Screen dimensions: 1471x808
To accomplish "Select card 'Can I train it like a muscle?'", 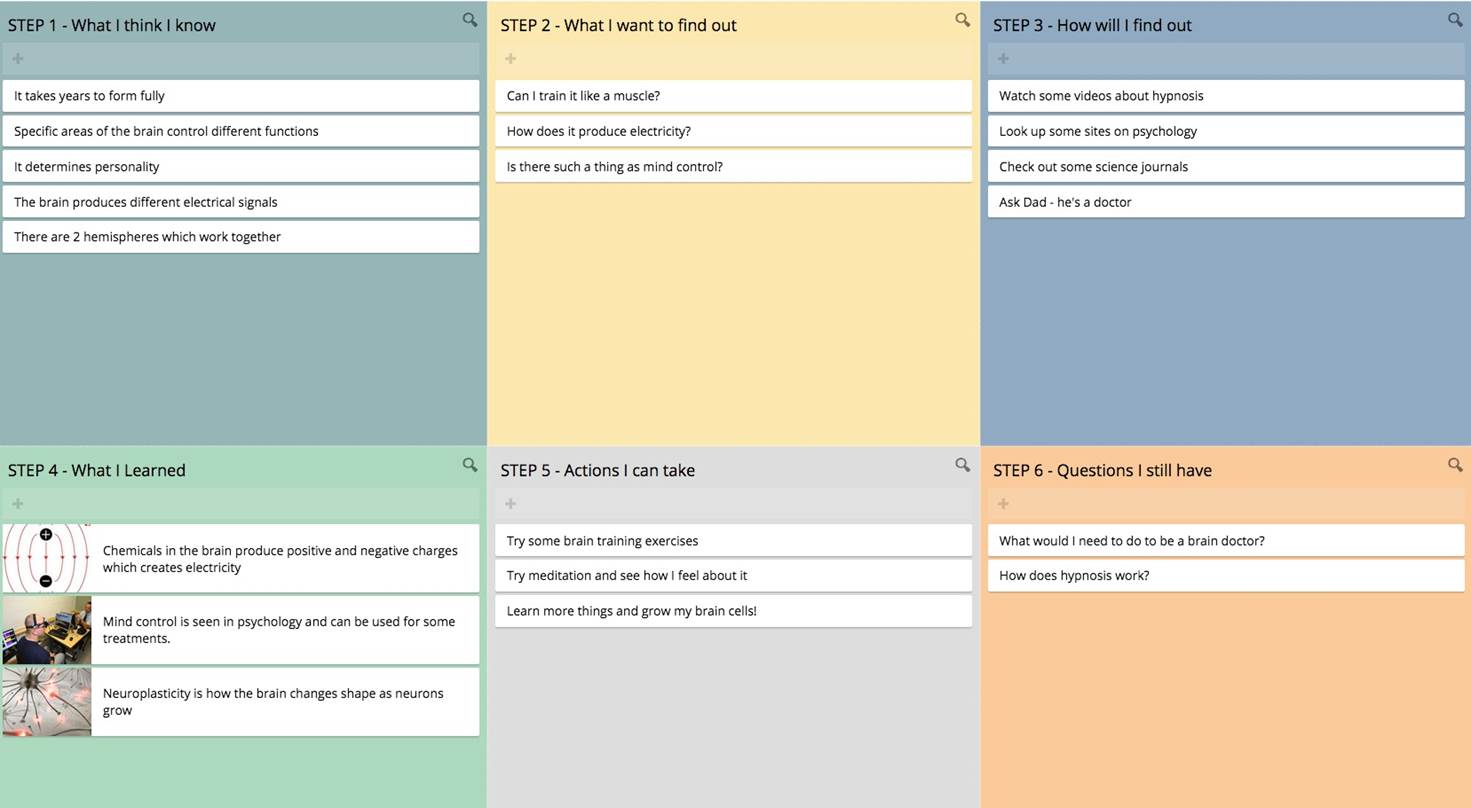I will pyautogui.click(x=733, y=96).
